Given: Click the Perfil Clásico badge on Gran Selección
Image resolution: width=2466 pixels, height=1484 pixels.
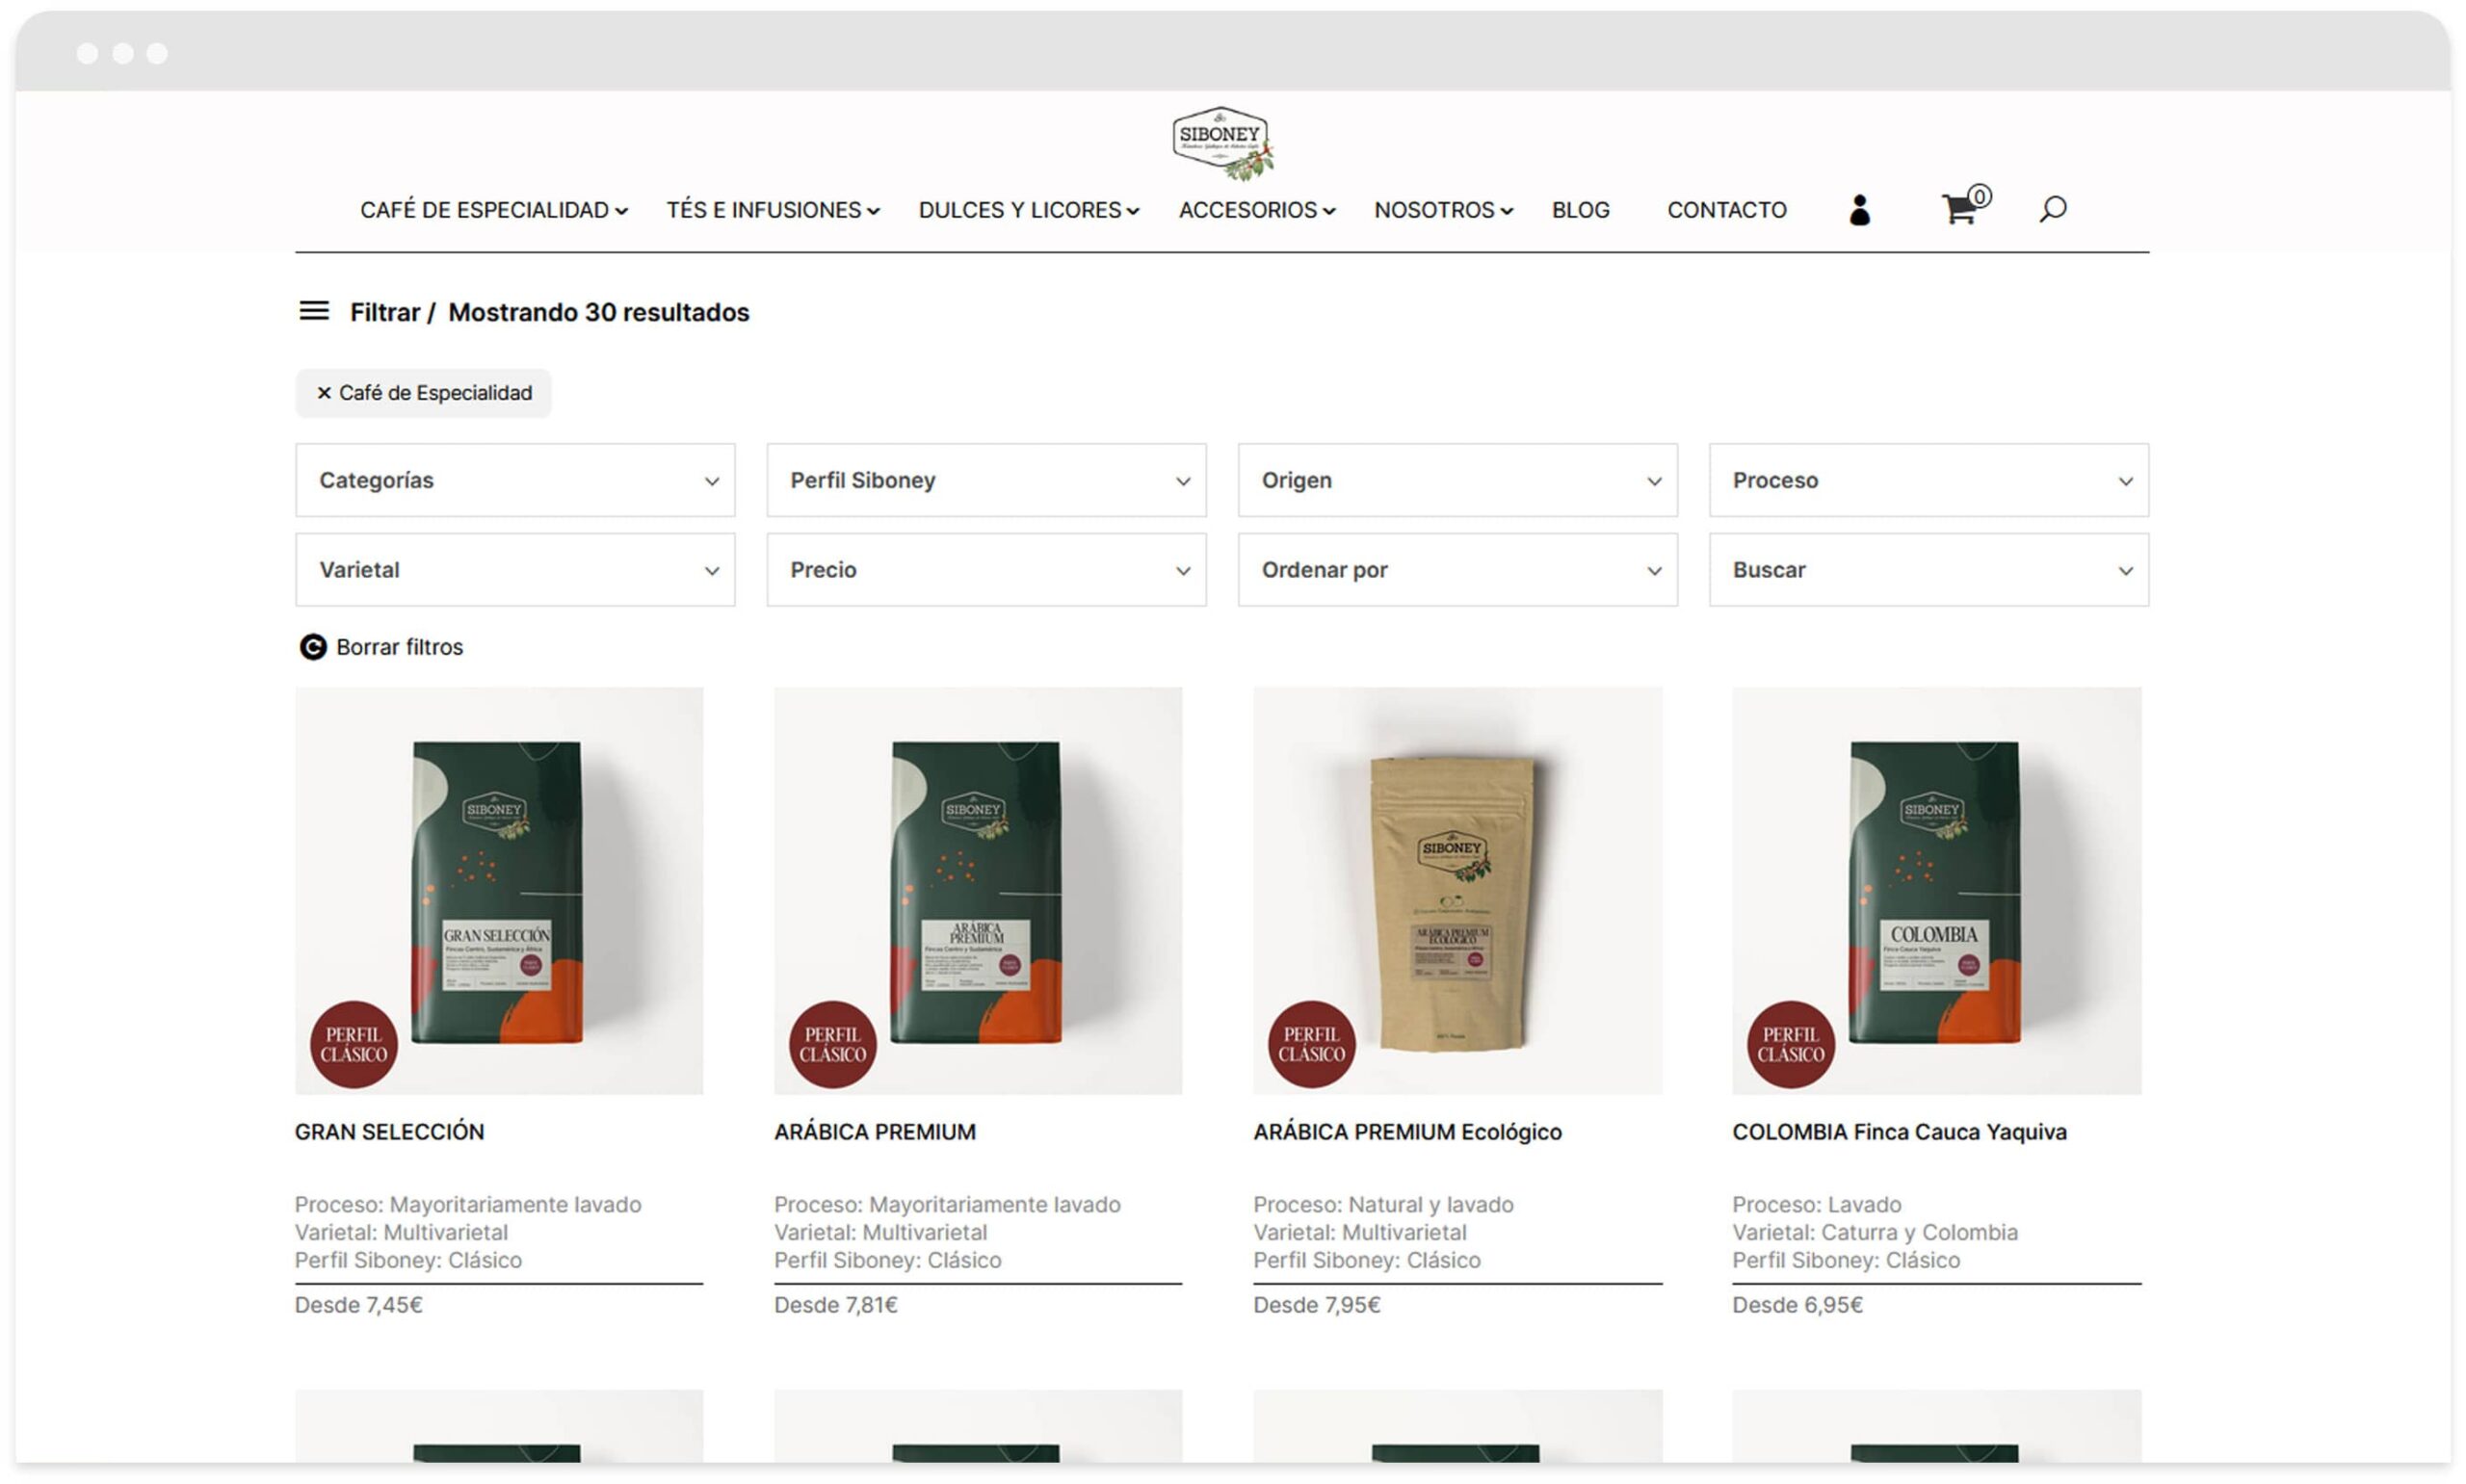Looking at the screenshot, I should (x=354, y=1044).
